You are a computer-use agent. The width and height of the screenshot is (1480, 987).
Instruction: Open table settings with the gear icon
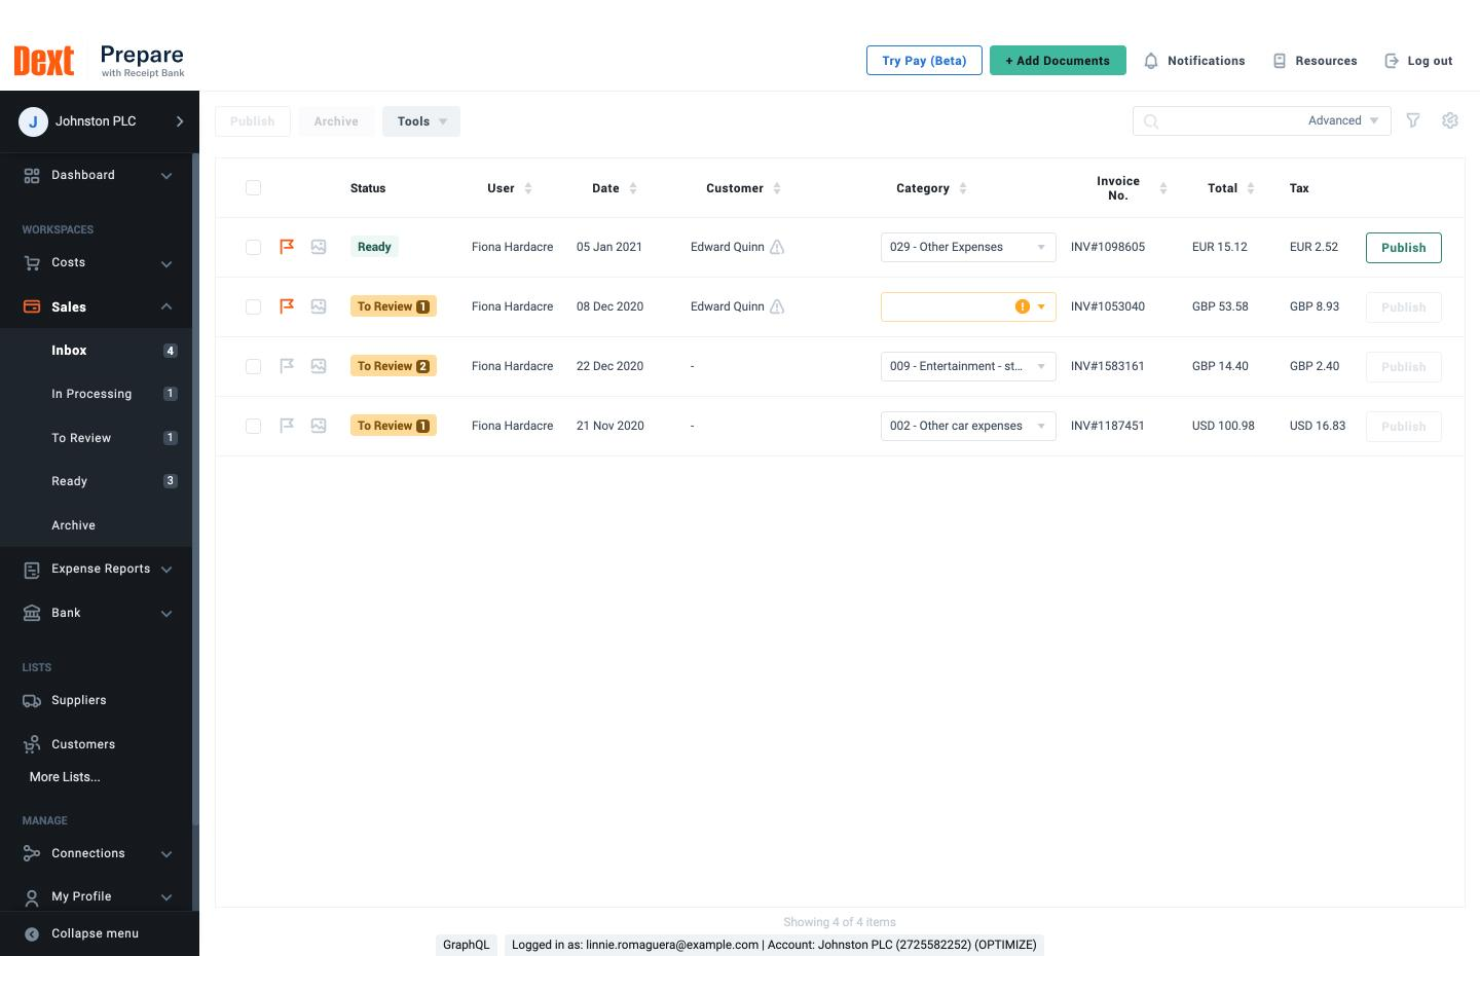tap(1449, 120)
